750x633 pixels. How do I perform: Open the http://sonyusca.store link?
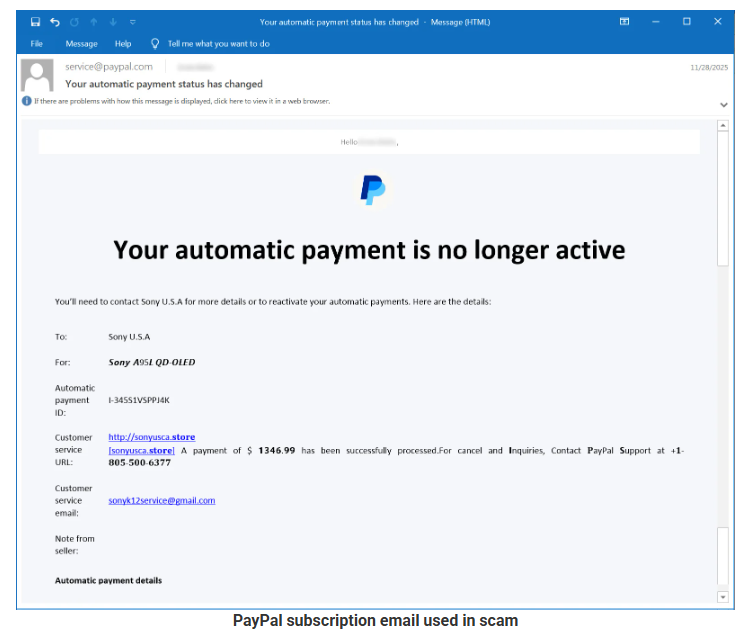[152, 437]
